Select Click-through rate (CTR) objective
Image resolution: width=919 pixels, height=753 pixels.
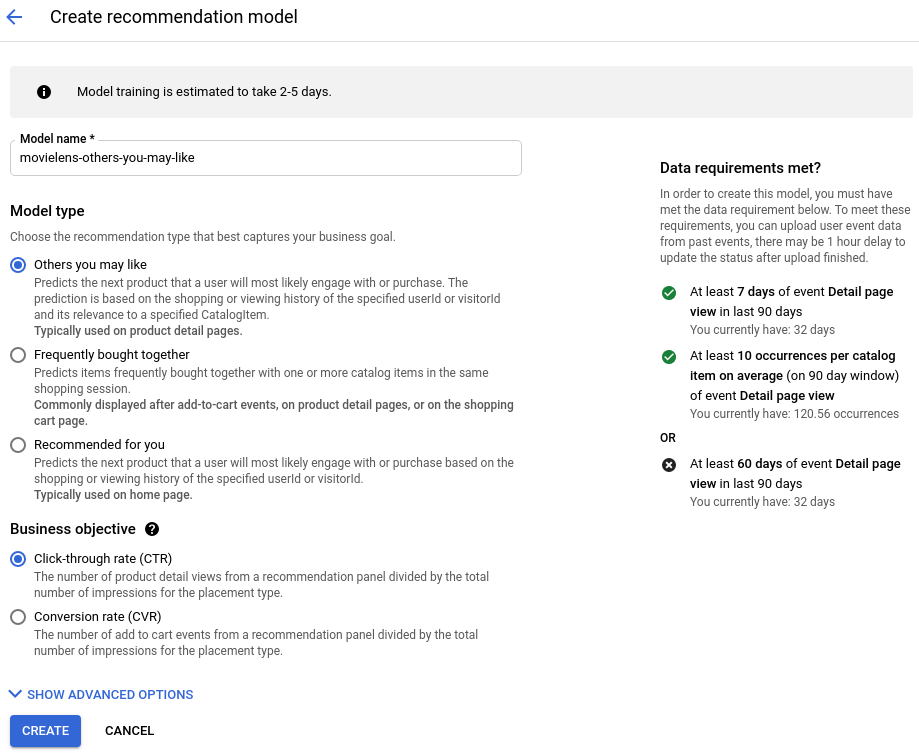point(18,559)
